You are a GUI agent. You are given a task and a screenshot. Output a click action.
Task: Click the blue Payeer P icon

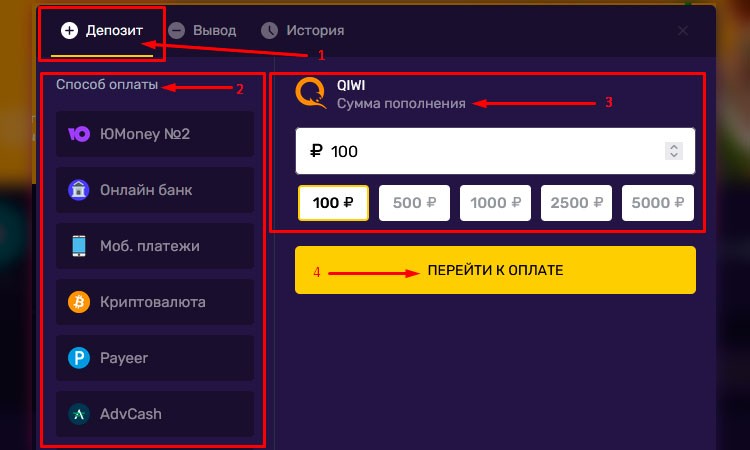click(79, 358)
